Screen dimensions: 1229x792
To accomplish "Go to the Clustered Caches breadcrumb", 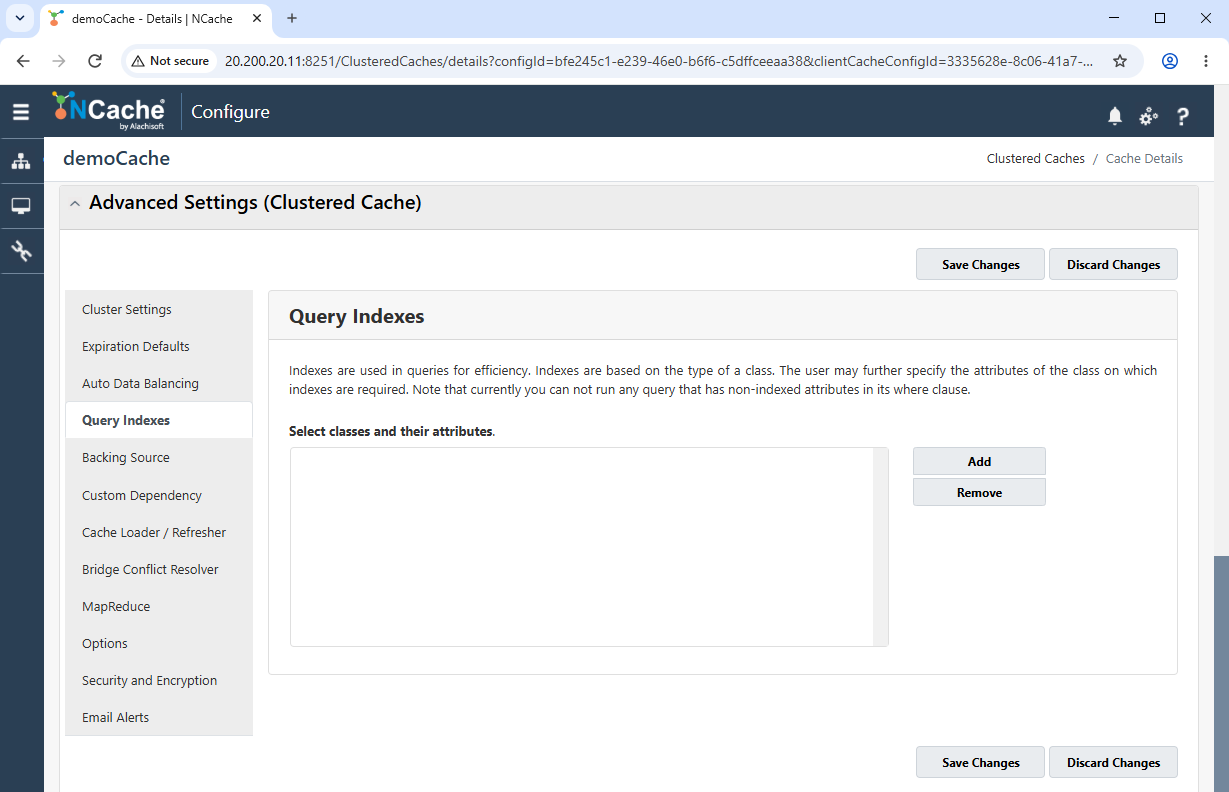I will [x=1035, y=159].
